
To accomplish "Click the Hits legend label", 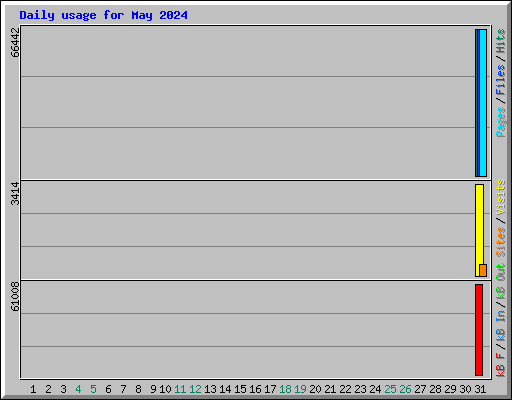I will (x=501, y=41).
